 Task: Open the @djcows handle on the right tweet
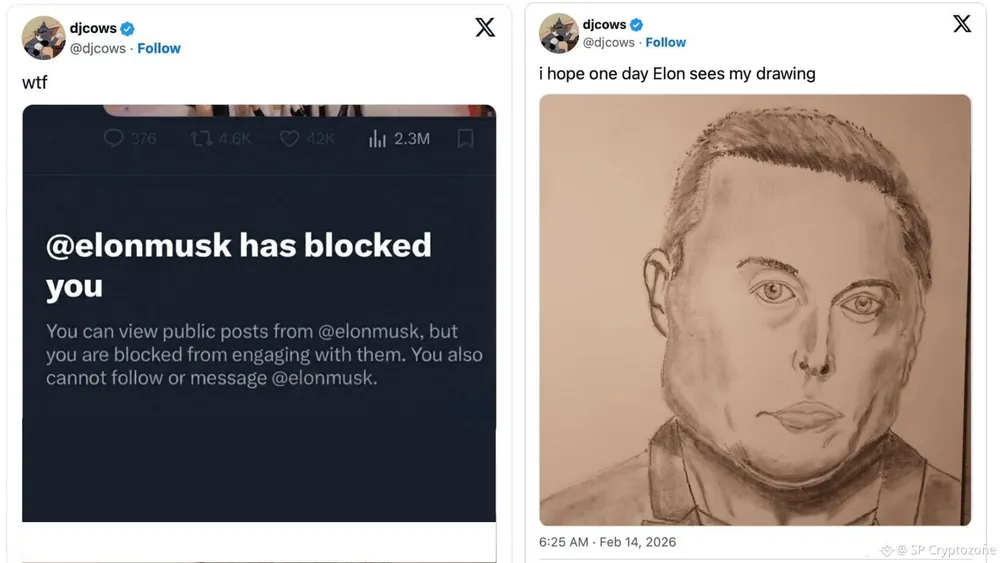[x=608, y=42]
